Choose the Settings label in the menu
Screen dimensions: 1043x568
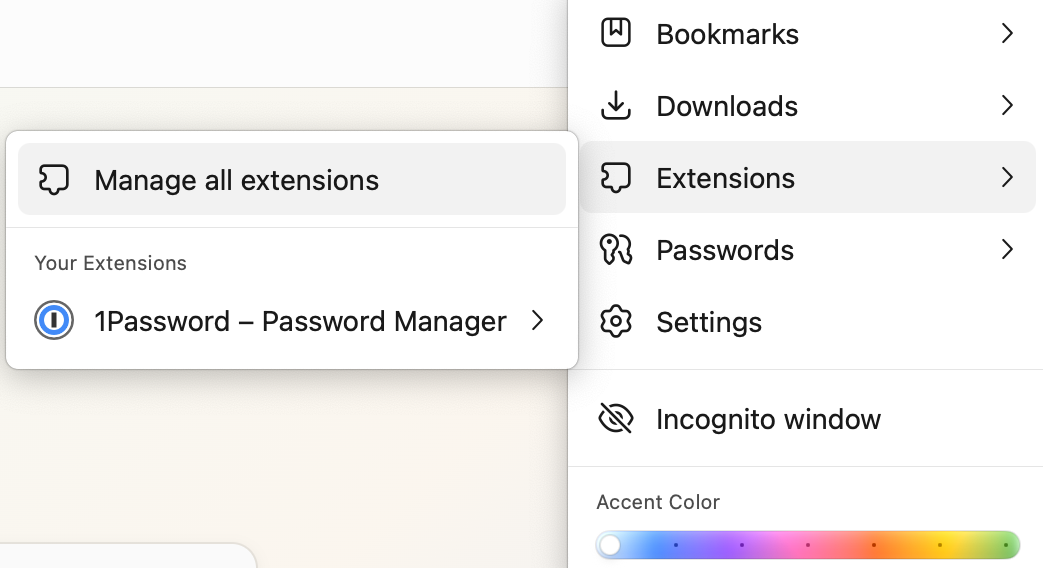[x=708, y=322]
